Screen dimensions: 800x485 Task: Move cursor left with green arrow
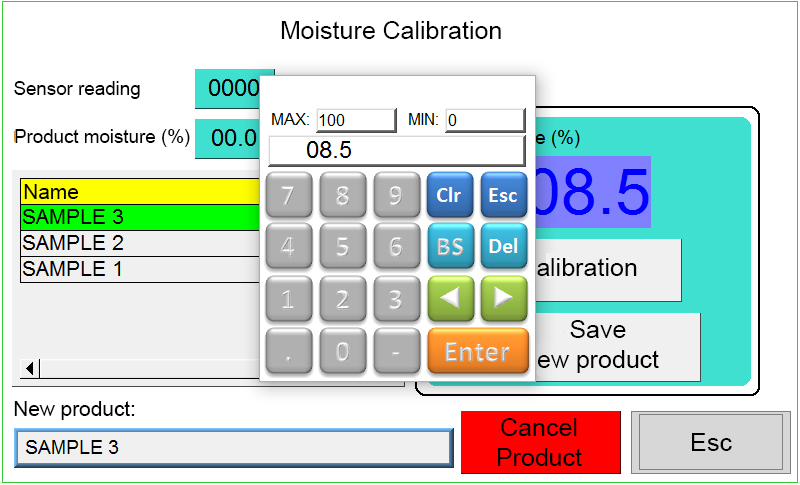(449, 298)
